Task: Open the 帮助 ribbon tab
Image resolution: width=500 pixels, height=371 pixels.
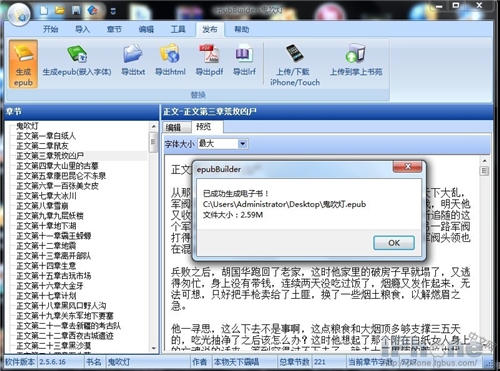Action: coord(242,29)
